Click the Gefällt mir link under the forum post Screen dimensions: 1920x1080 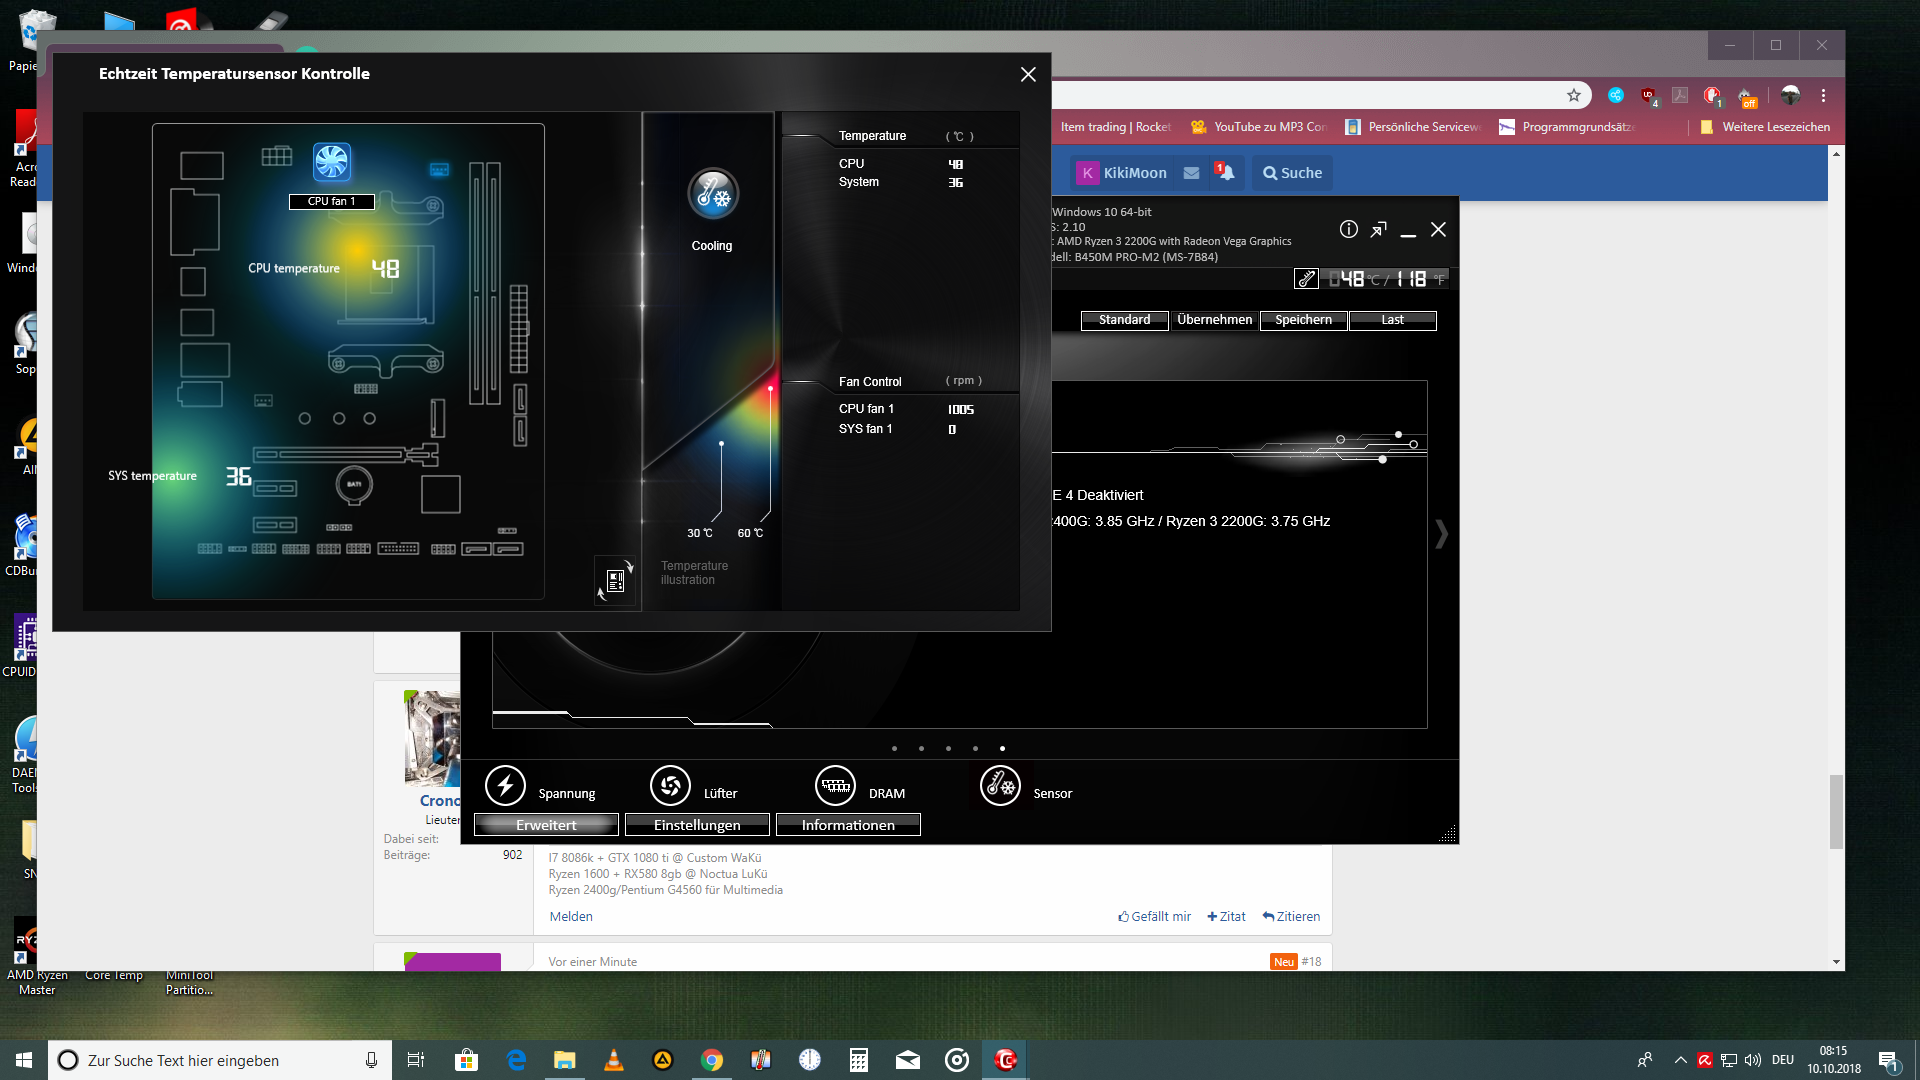coord(1154,916)
